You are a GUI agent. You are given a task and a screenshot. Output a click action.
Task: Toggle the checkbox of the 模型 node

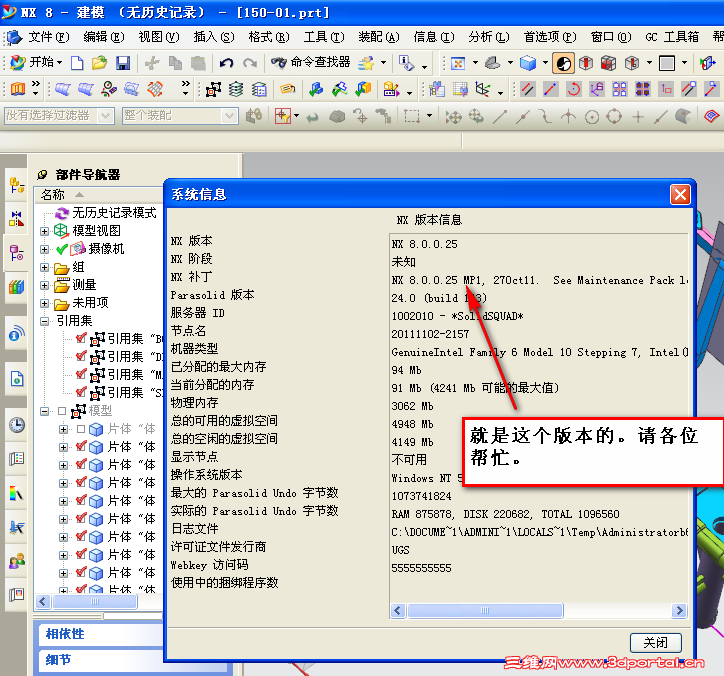[62, 411]
